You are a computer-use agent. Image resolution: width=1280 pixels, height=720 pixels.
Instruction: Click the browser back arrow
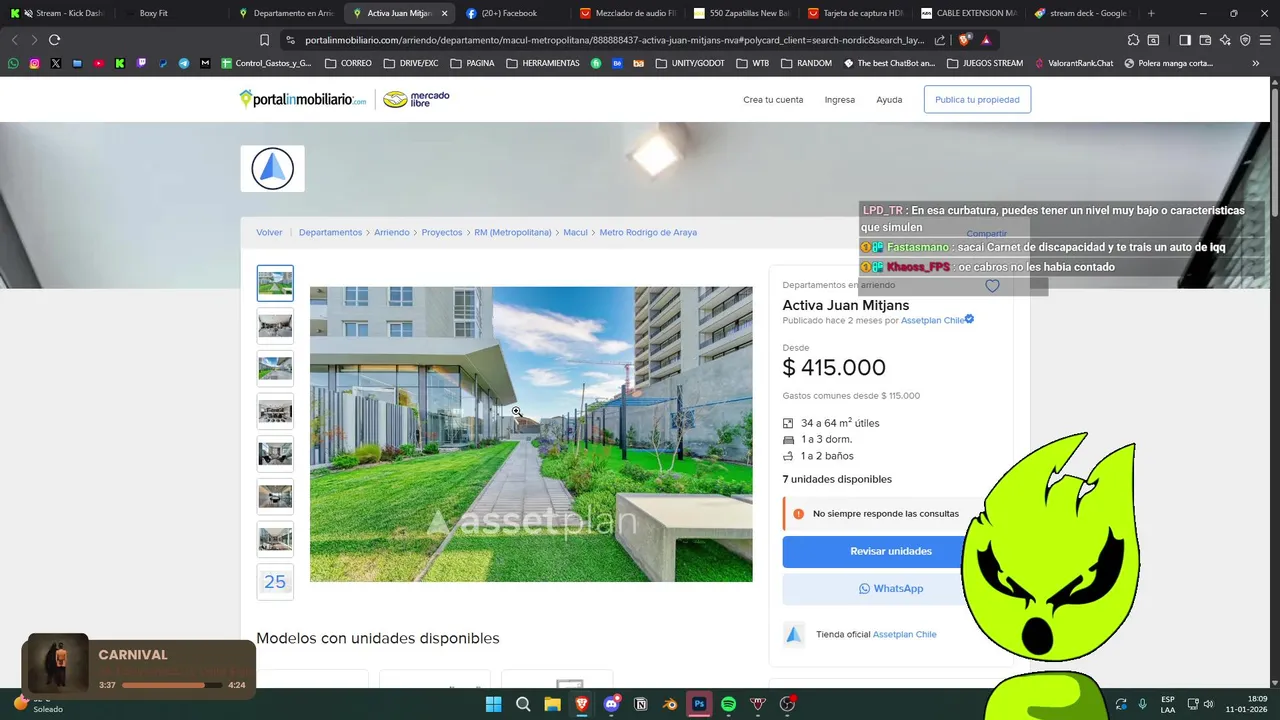click(x=14, y=40)
